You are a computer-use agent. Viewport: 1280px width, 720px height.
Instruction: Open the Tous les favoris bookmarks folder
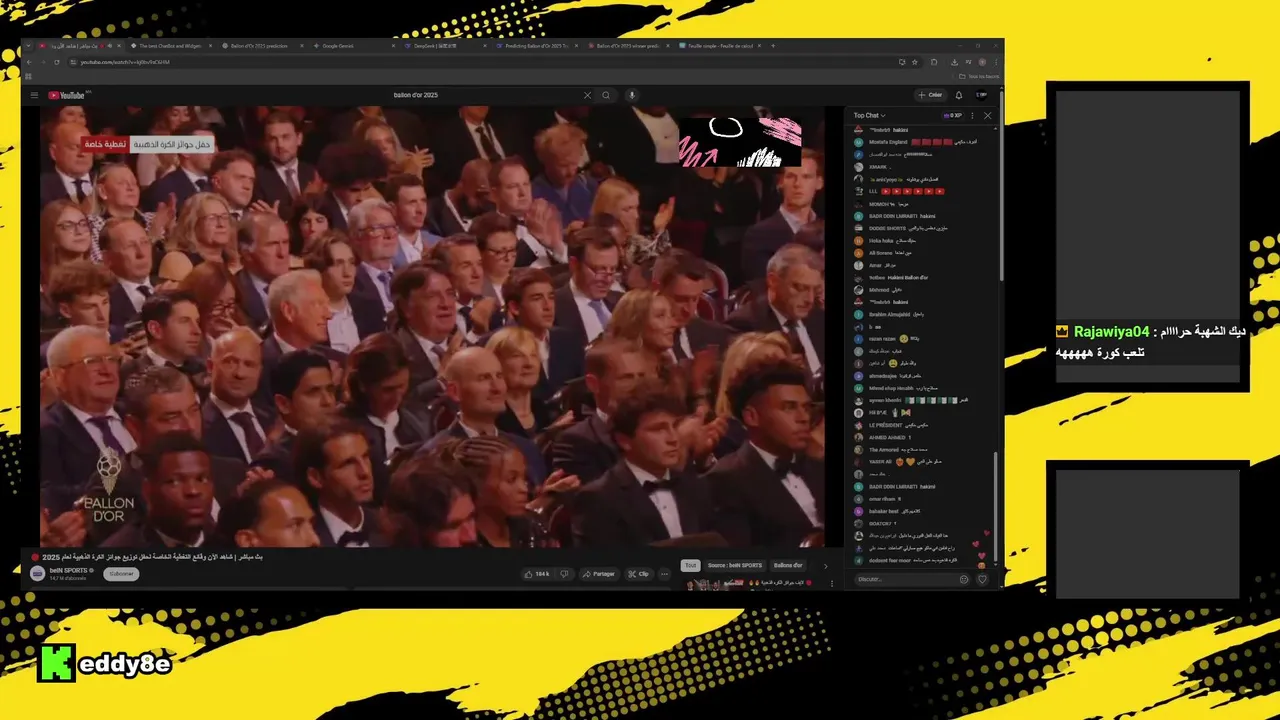978,76
